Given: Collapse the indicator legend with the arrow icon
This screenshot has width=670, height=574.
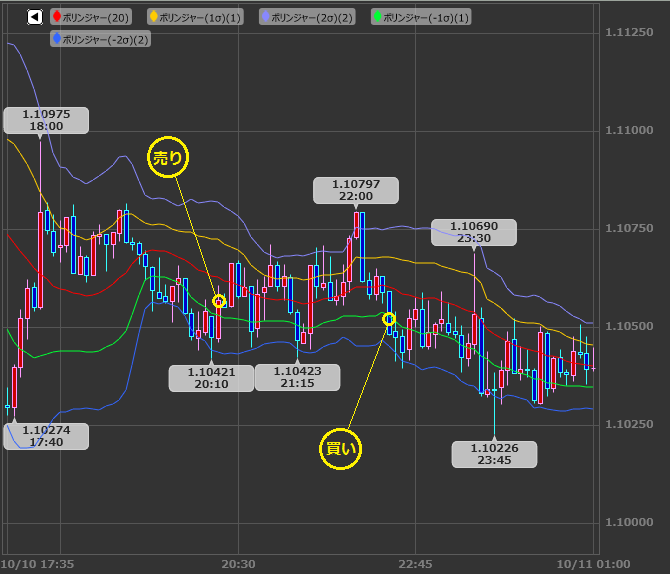Looking at the screenshot, I should [x=35, y=17].
